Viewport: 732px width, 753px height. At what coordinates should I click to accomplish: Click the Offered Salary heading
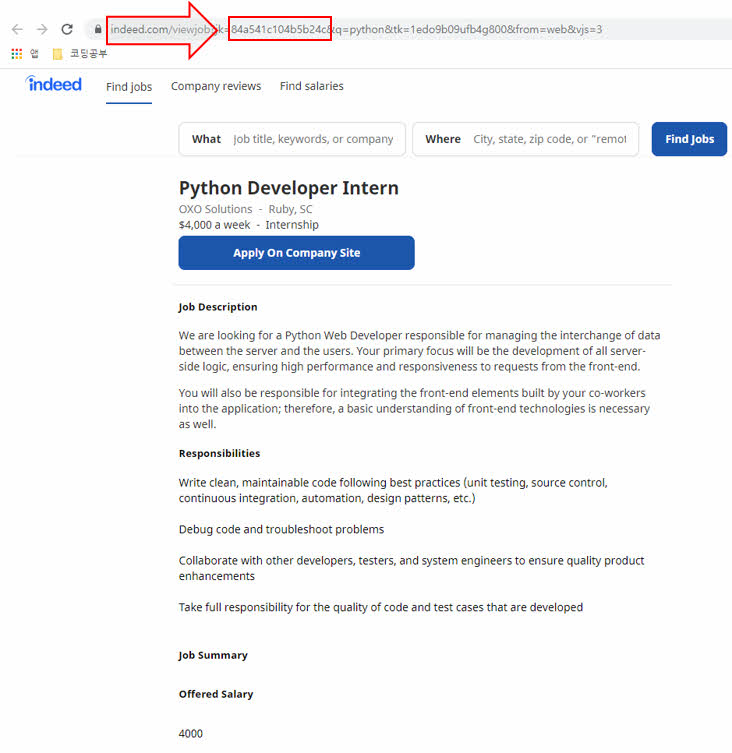tap(216, 694)
